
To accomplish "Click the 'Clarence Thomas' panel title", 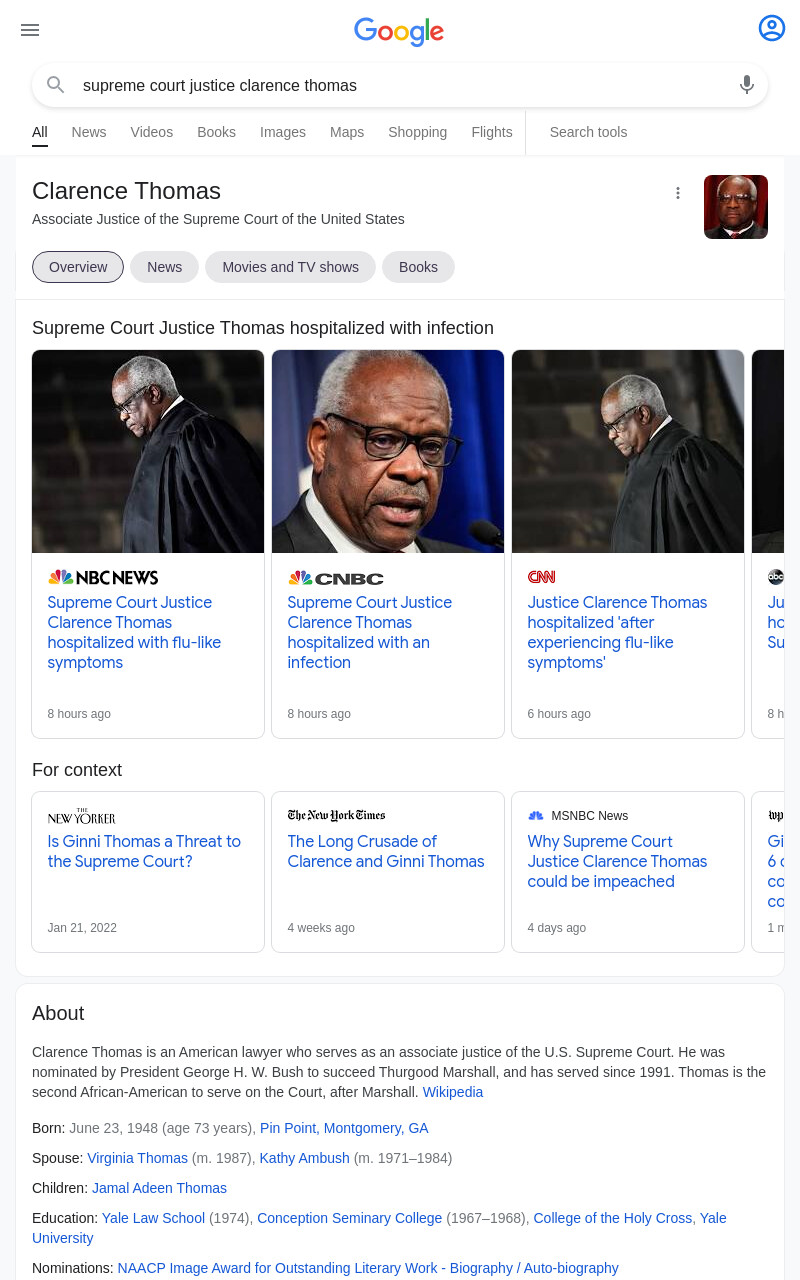I will coord(126,191).
